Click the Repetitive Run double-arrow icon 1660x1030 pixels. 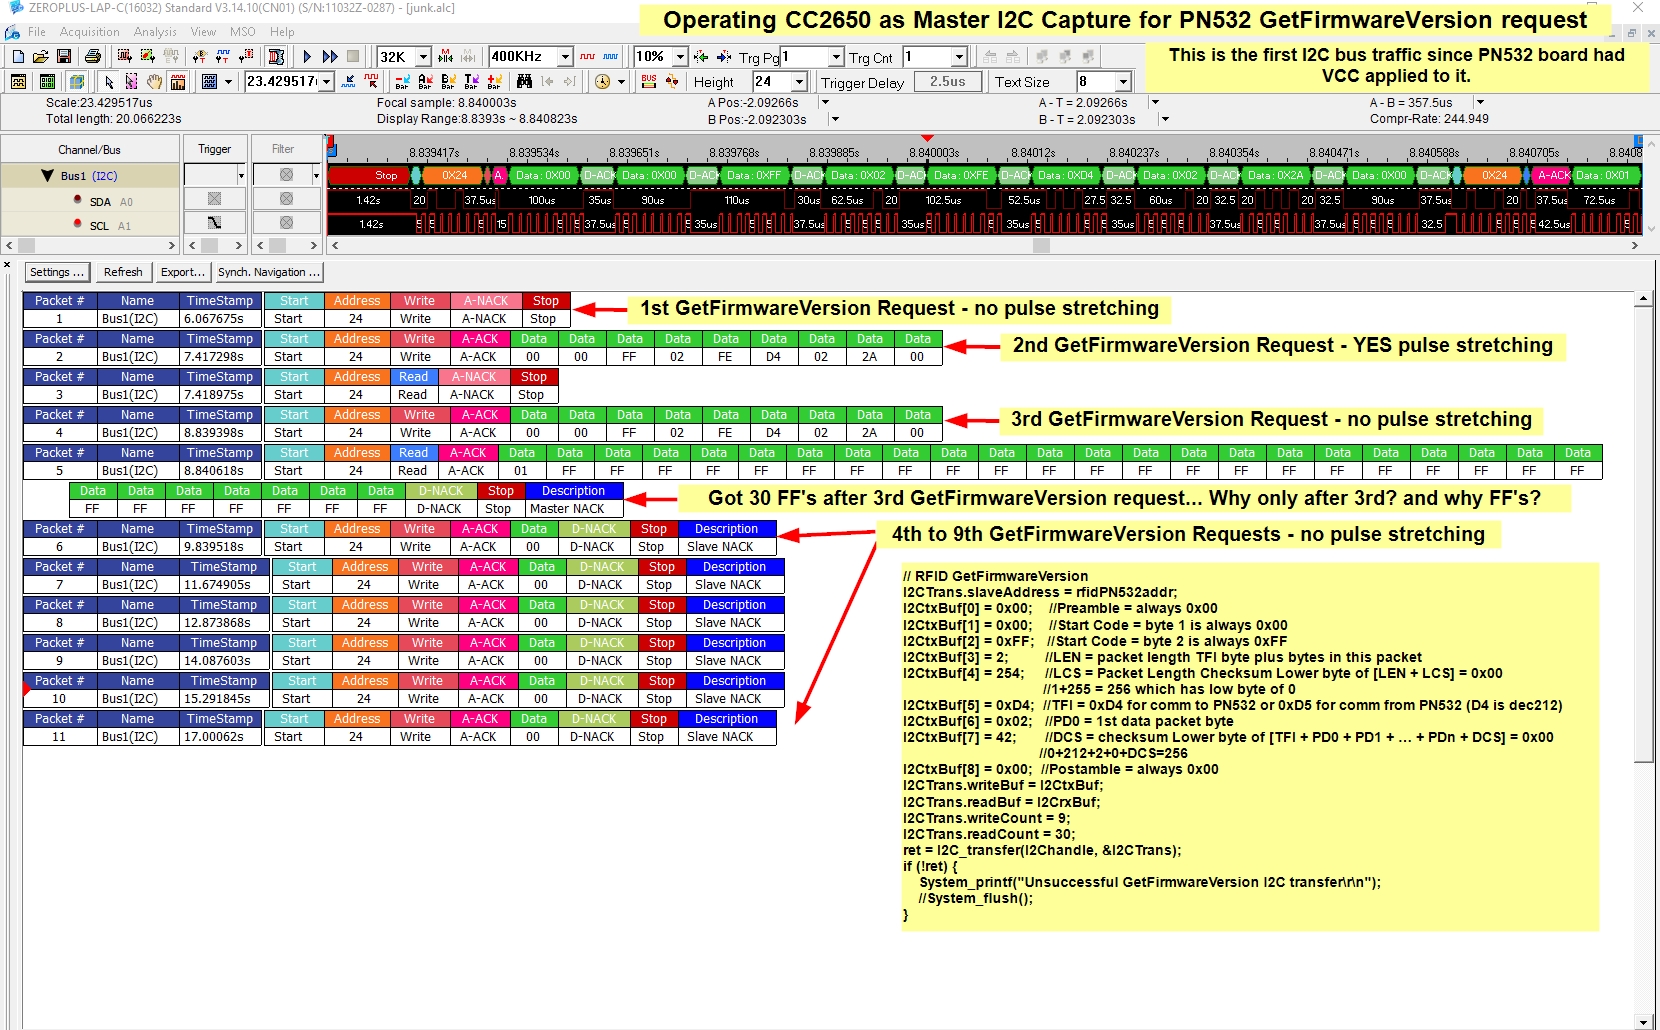point(330,56)
